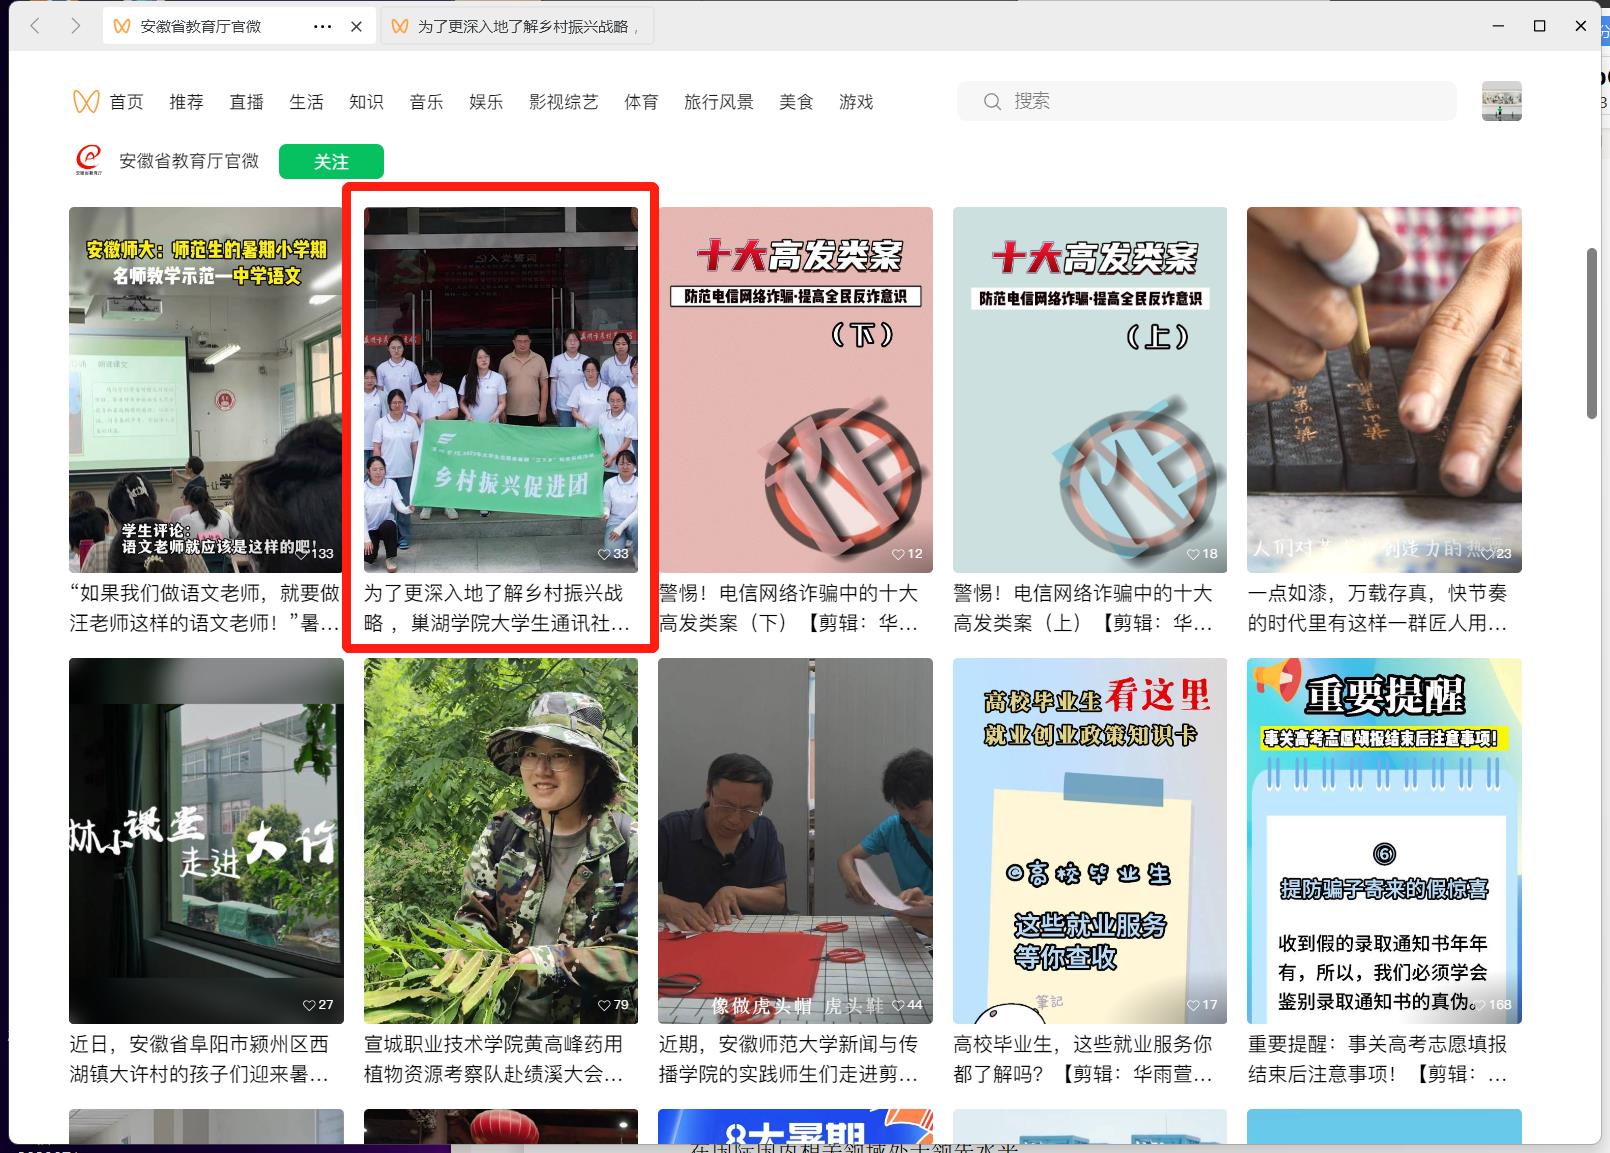1610x1153 pixels.
Task: Like the 黄高峰药用植物 video heart icon
Action: [x=604, y=1005]
